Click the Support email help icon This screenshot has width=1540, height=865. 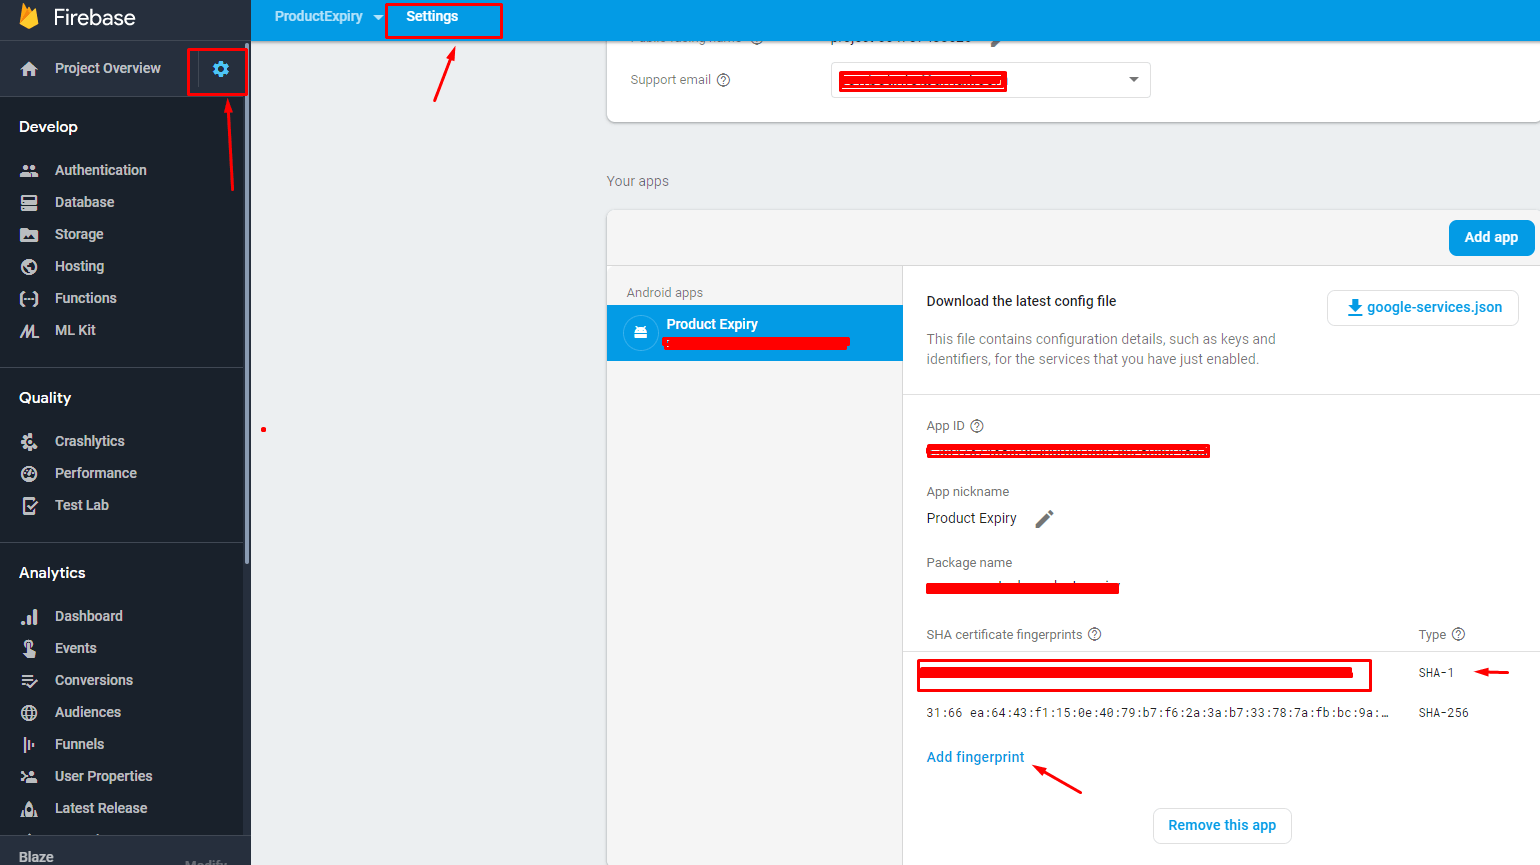tap(723, 80)
